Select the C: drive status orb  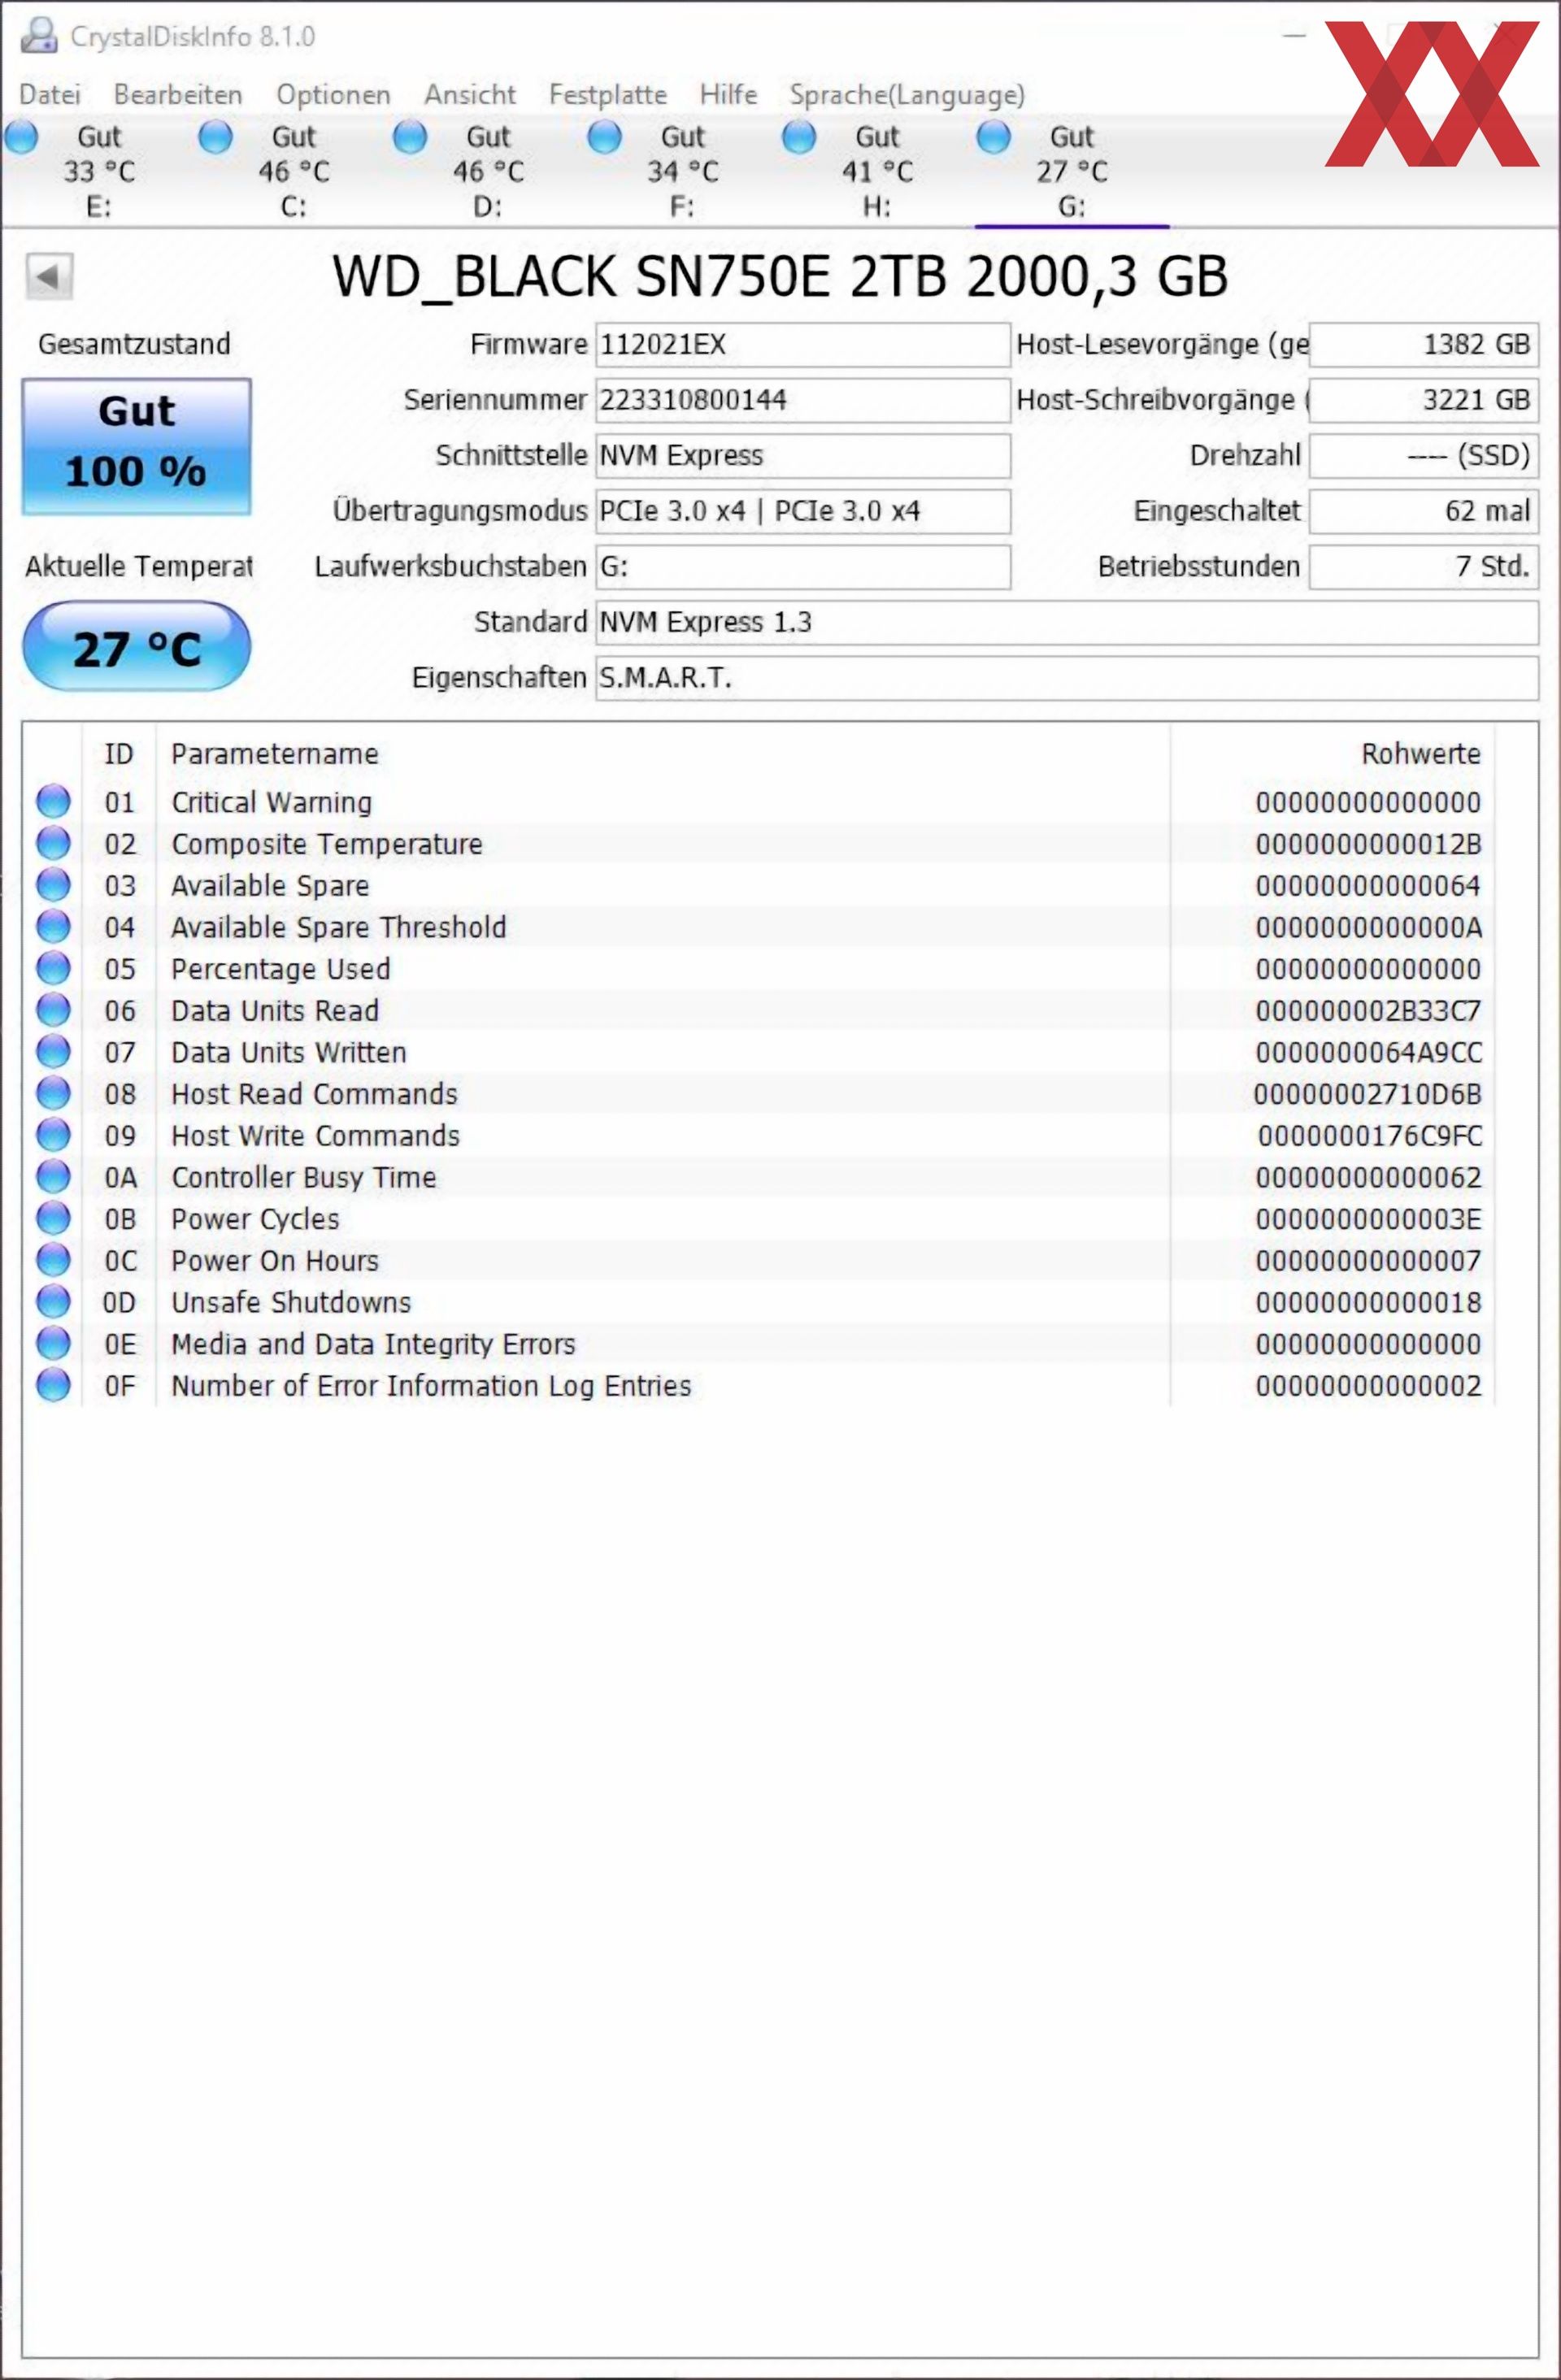(215, 137)
